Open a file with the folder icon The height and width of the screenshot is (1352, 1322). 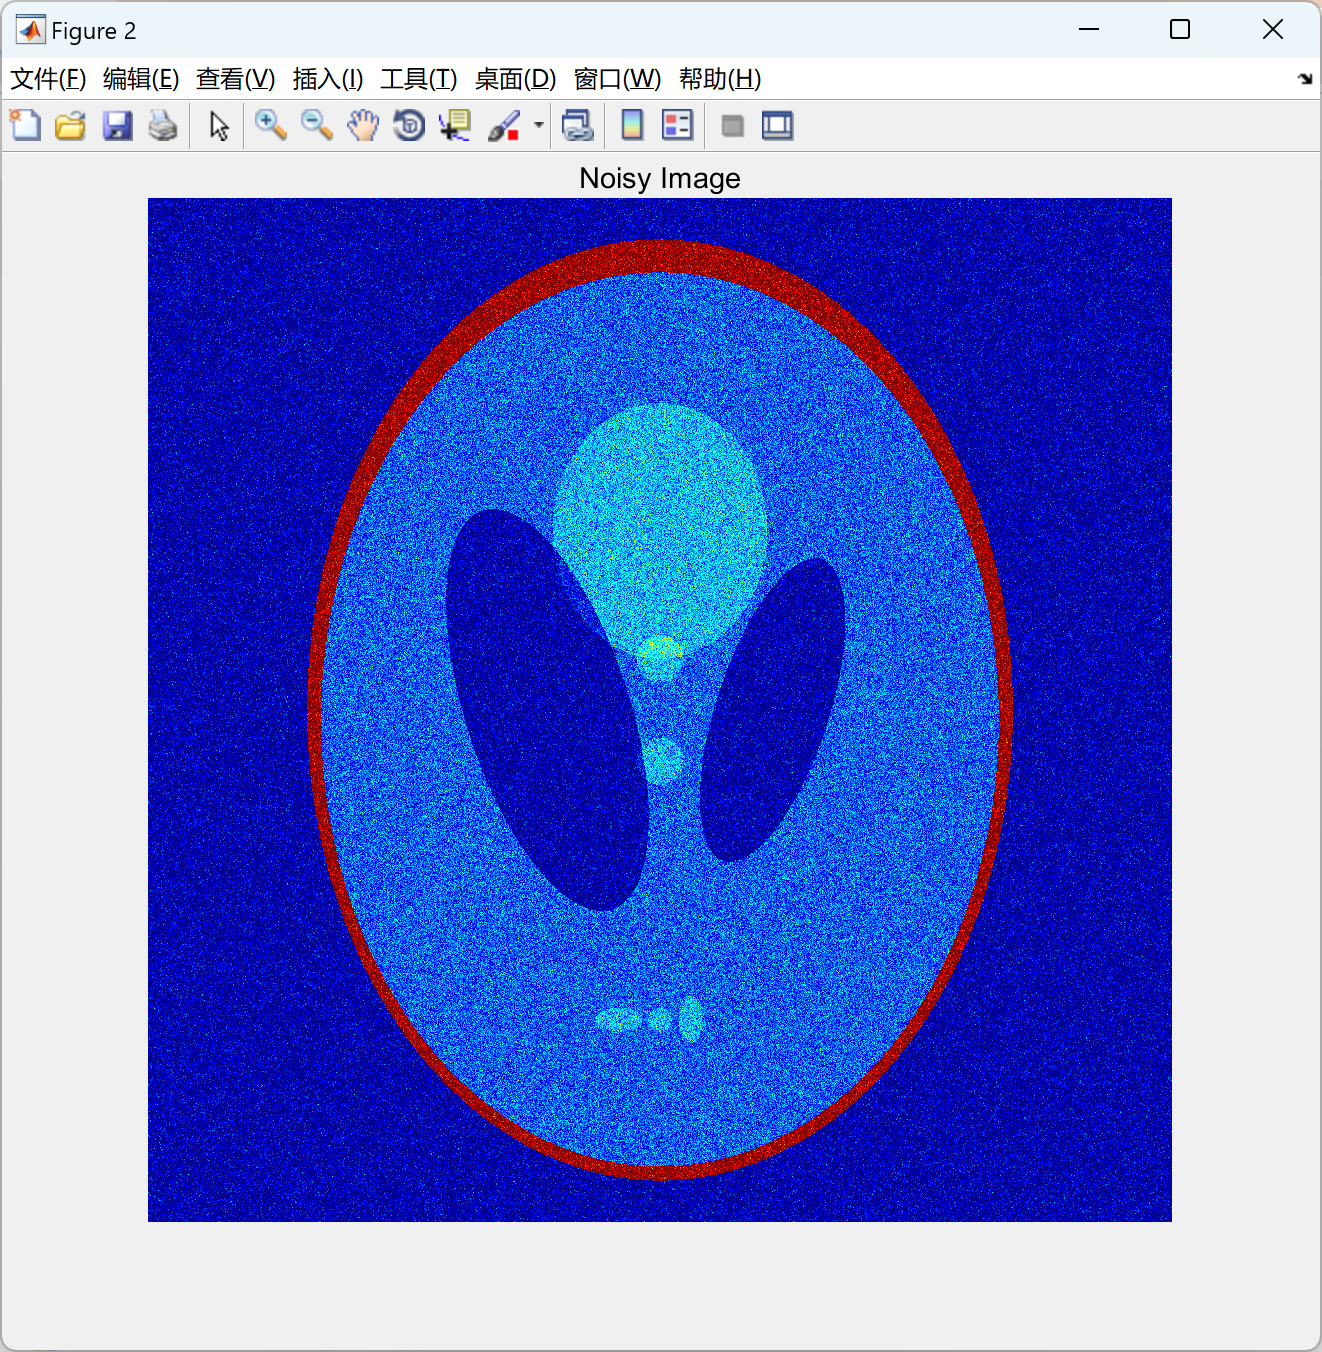click(x=70, y=126)
